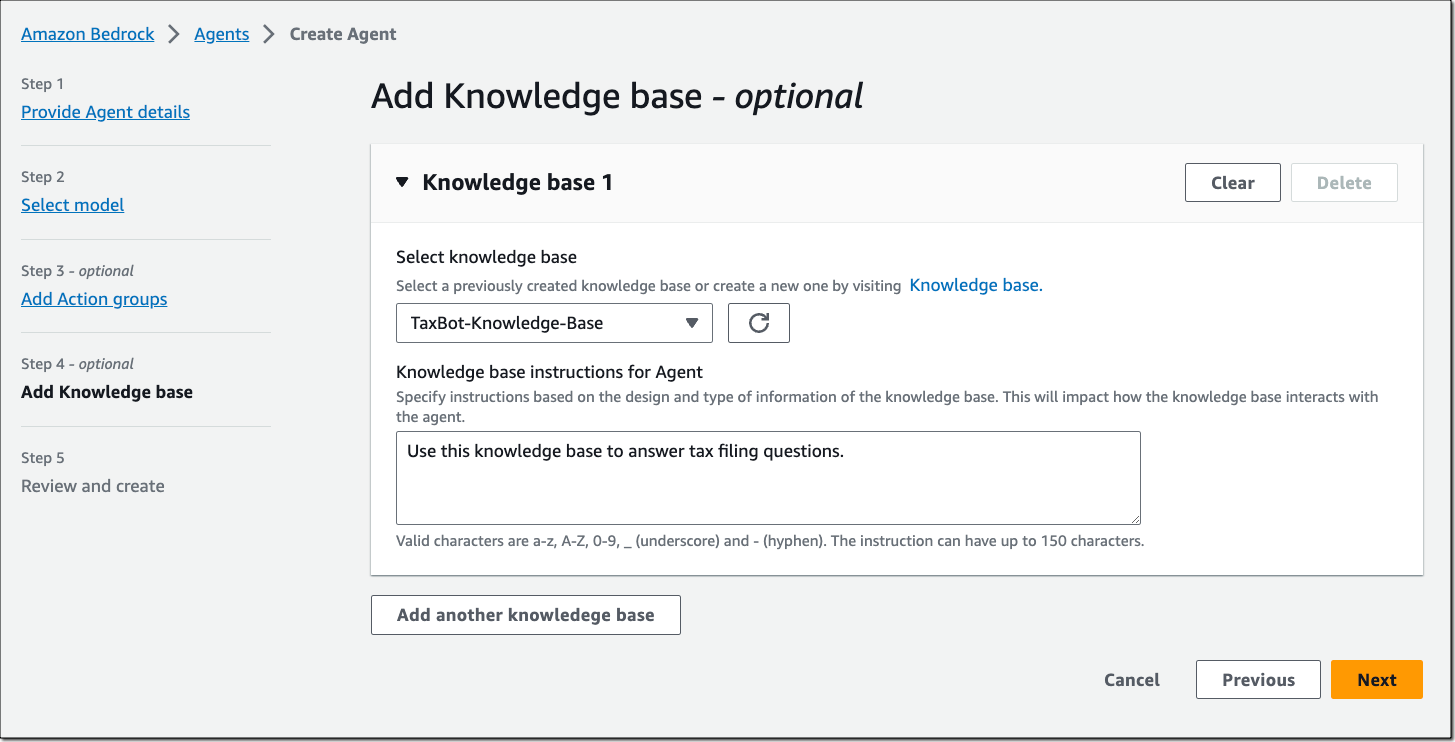Click the Clear button for Knowledge base 1

point(1232,182)
